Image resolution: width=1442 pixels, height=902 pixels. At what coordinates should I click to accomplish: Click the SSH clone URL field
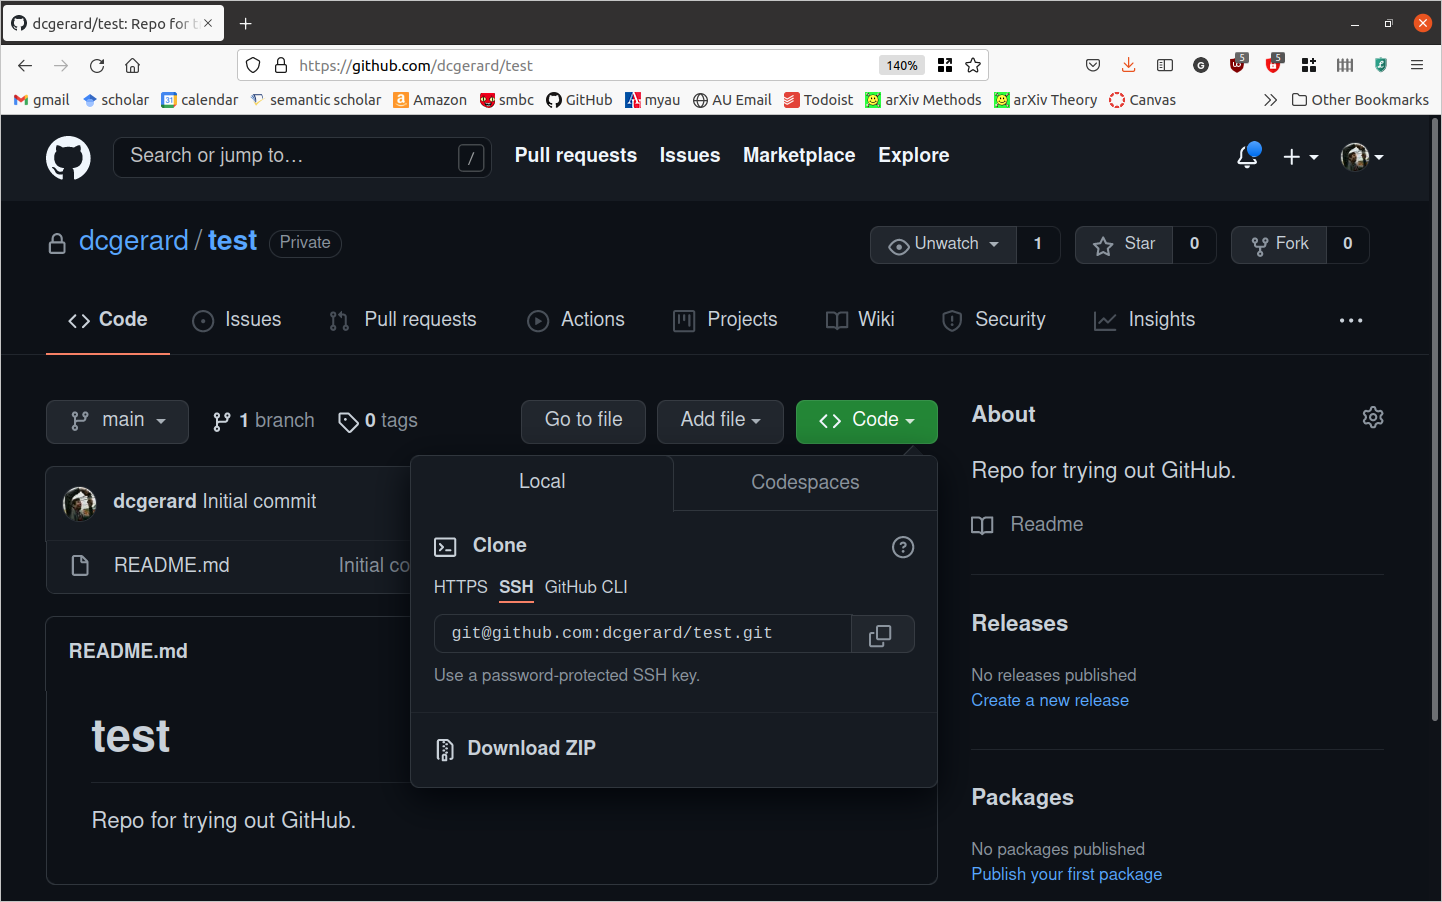643,634
